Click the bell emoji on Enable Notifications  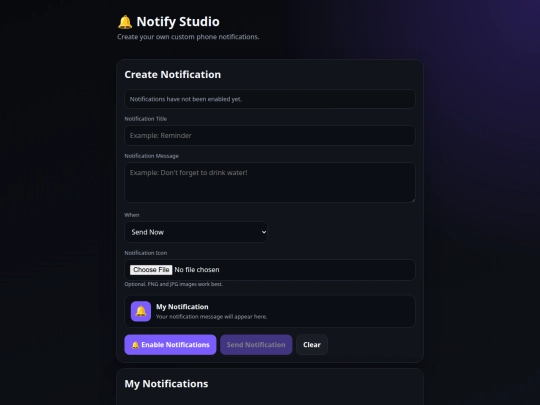(x=135, y=345)
